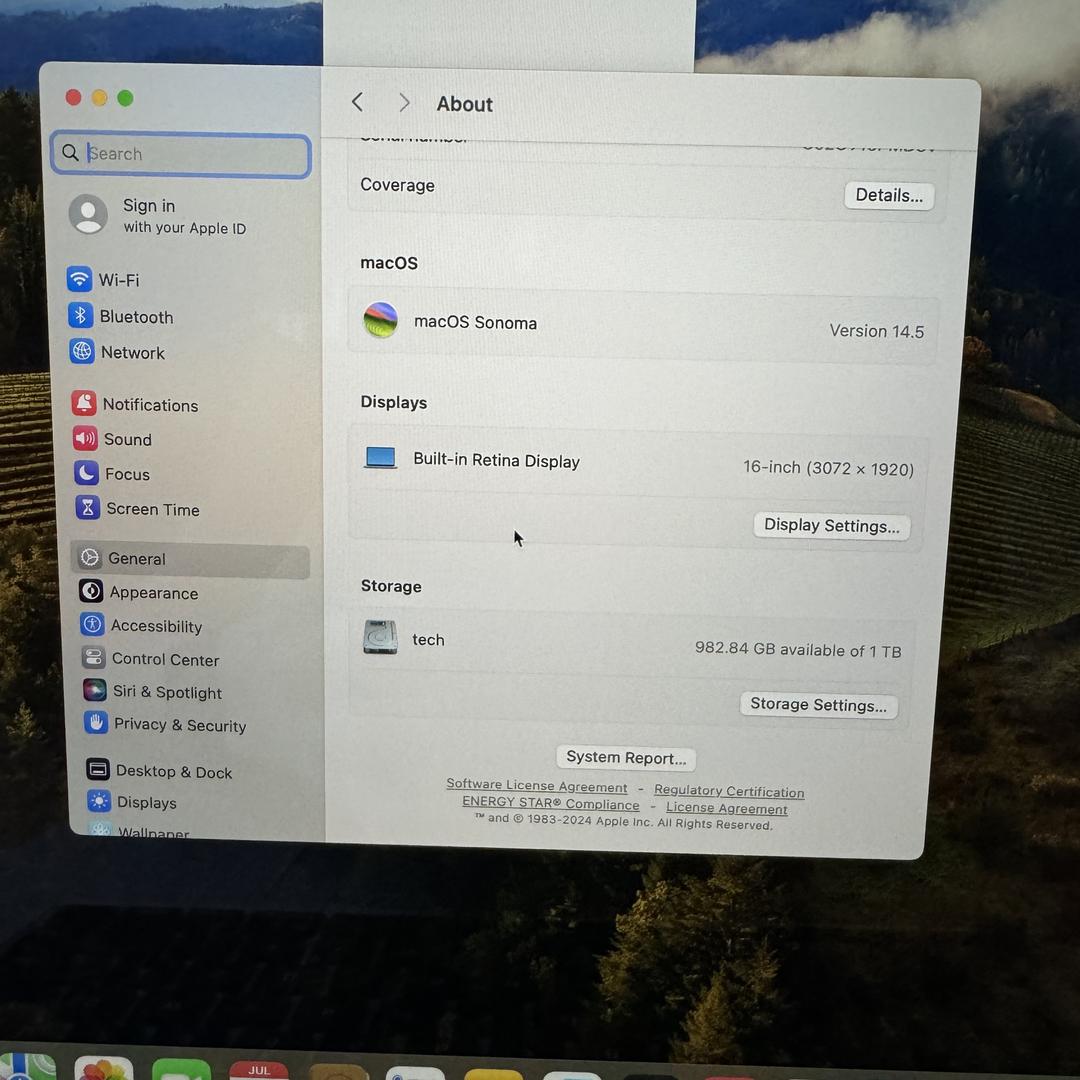Click the Focus moon icon
Image resolution: width=1080 pixels, height=1080 pixels.
pos(87,473)
